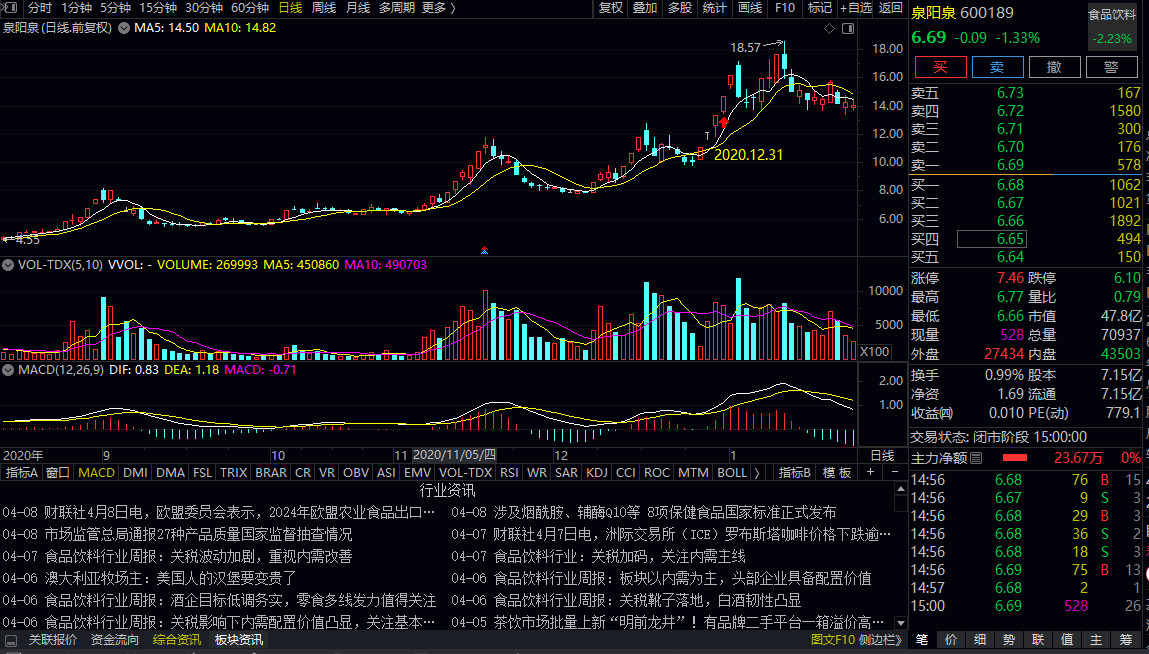Open 多周期 multi-period view
Viewport: 1149px width, 654px height.
(x=397, y=8)
